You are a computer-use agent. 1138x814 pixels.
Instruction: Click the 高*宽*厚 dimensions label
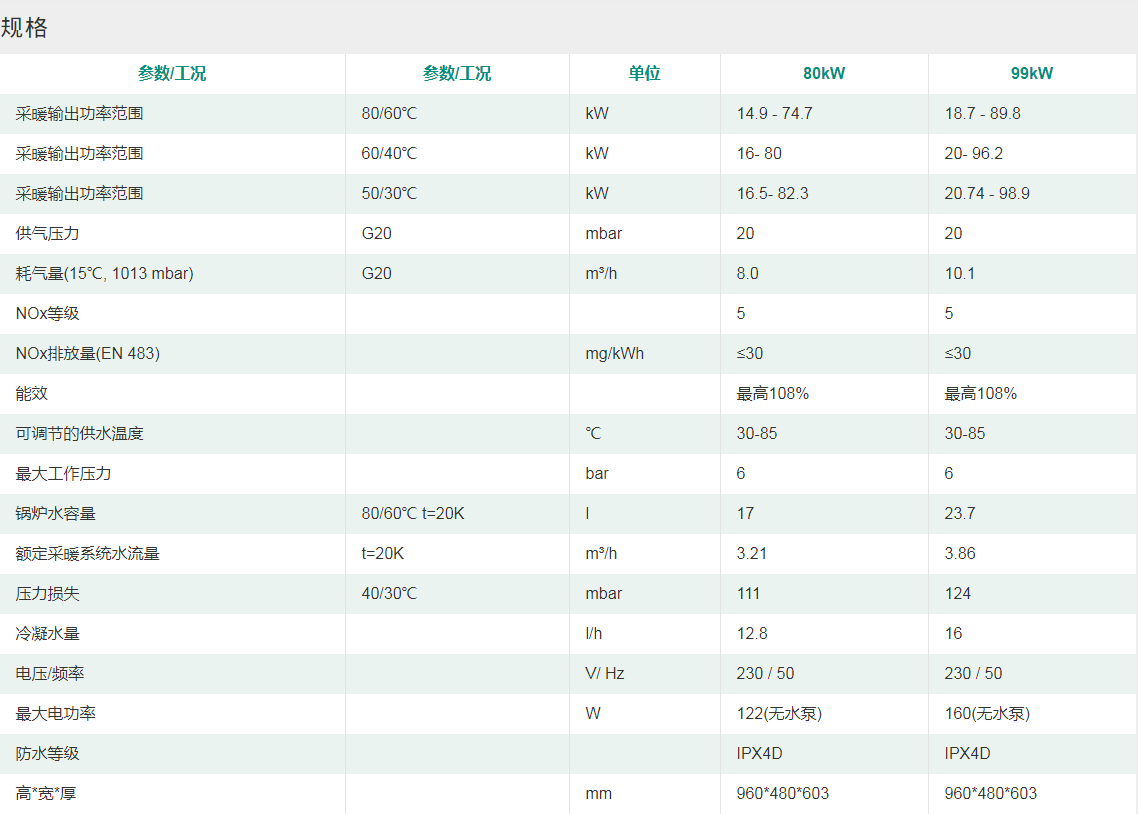pos(46,793)
